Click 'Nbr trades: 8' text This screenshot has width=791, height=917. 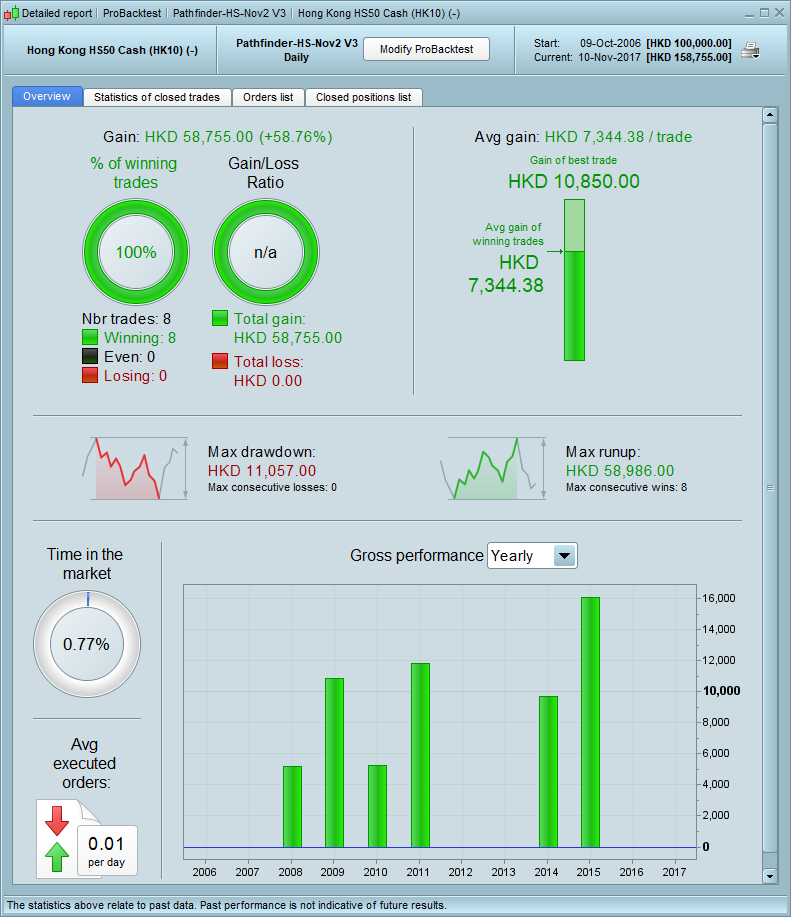(126, 319)
